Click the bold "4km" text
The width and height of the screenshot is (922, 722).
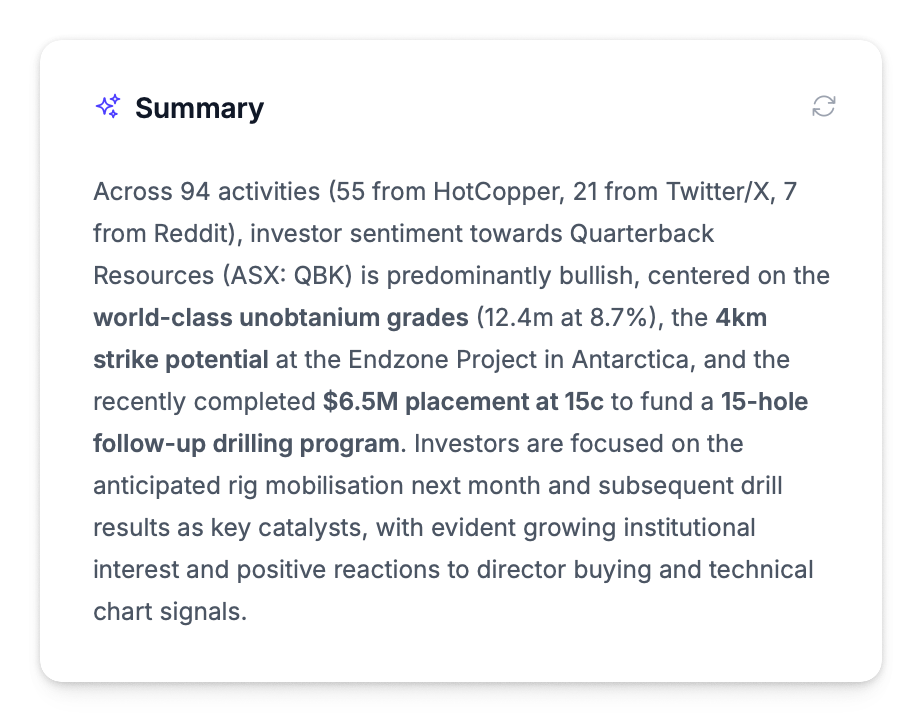pos(741,317)
